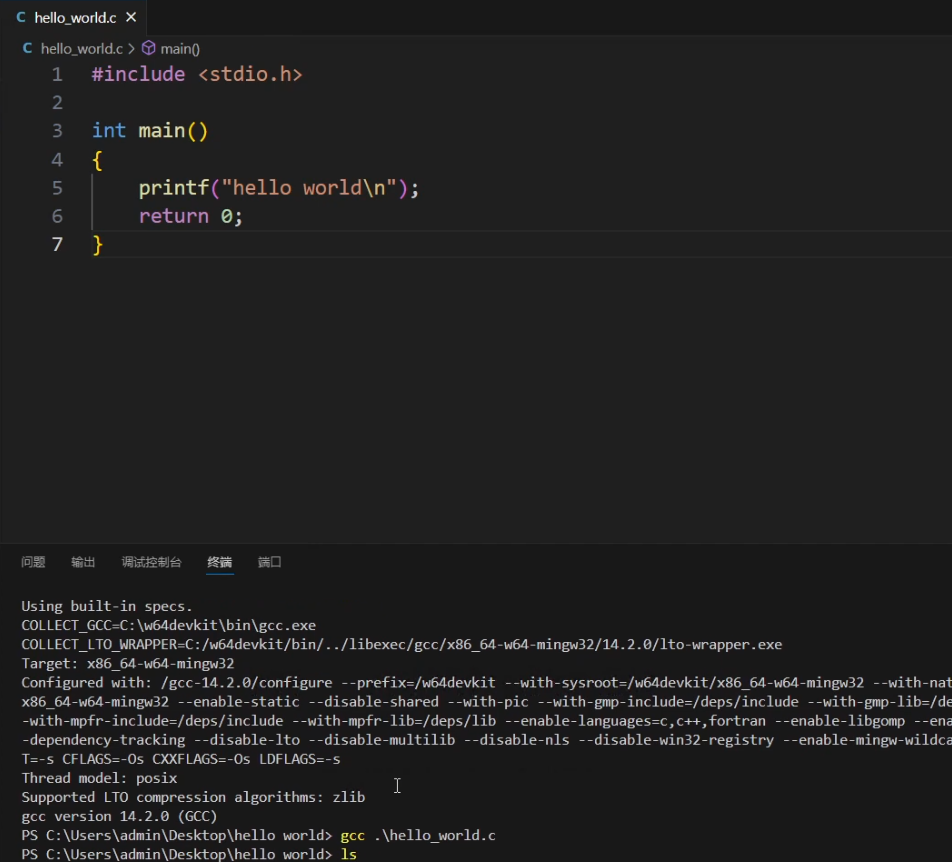Click the #include <stdio.h> line

click(x=196, y=74)
